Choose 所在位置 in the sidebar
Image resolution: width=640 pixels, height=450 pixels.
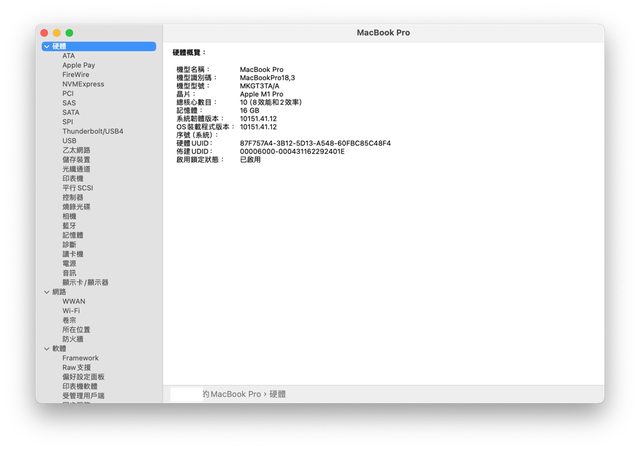(x=76, y=330)
